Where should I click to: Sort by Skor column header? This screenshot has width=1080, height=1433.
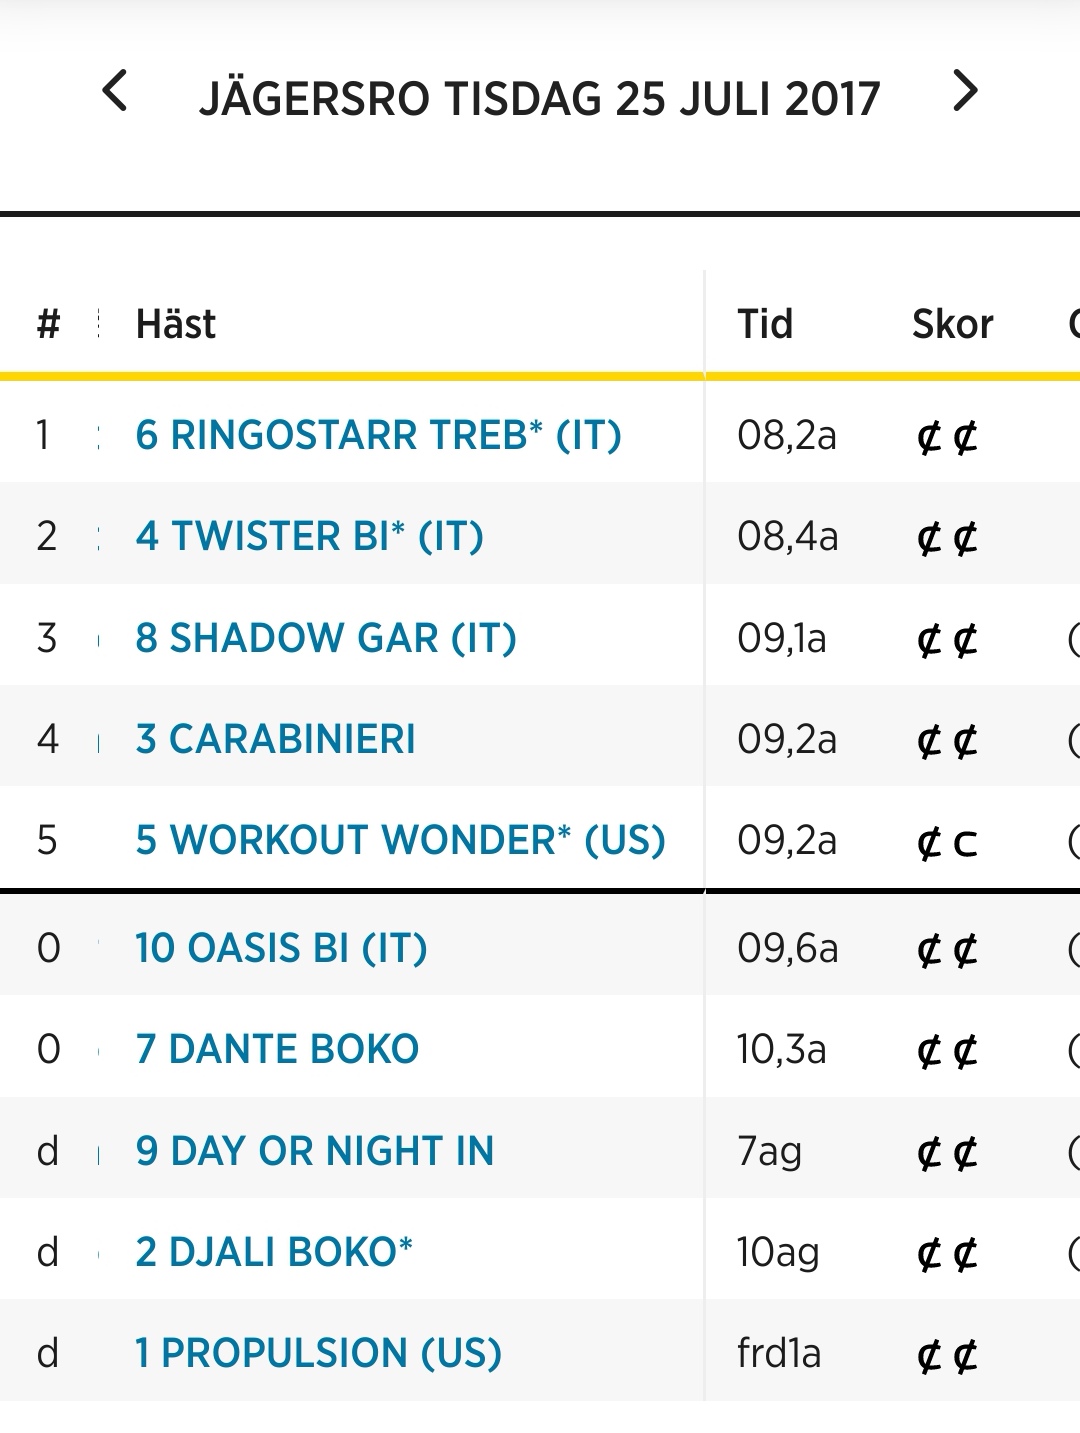(952, 324)
